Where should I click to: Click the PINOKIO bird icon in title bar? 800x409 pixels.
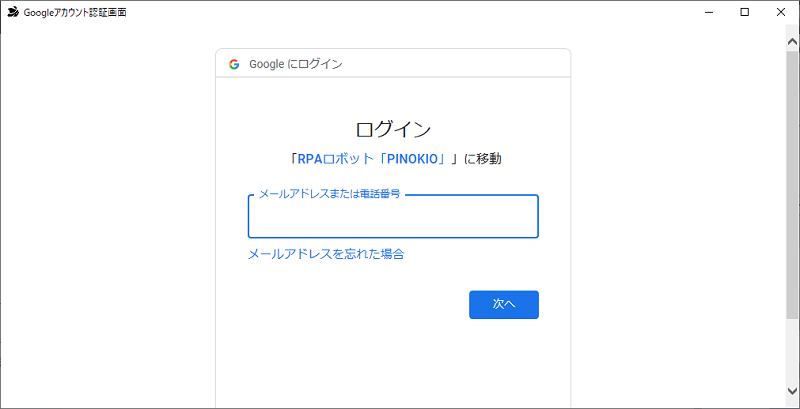coord(13,12)
